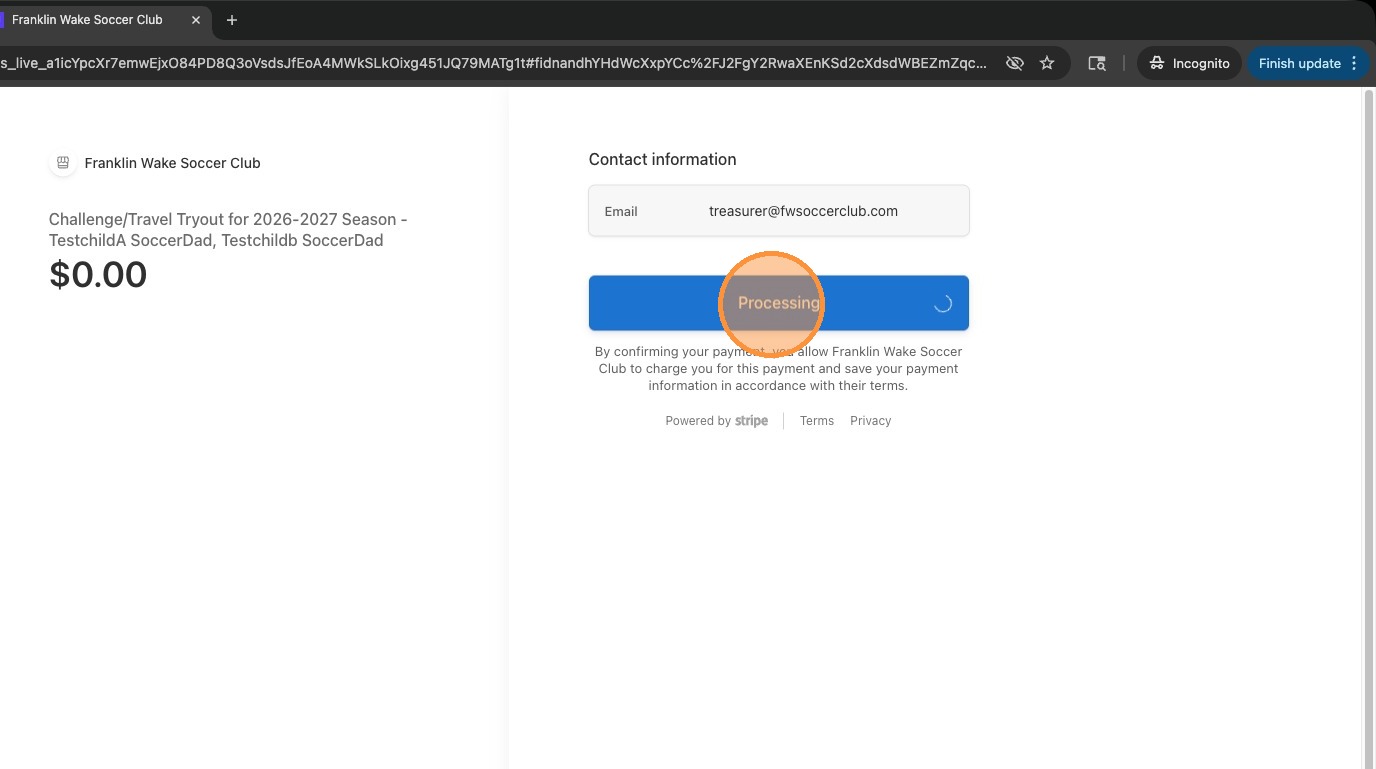
Task: Click the Finish update button
Action: (x=1299, y=63)
